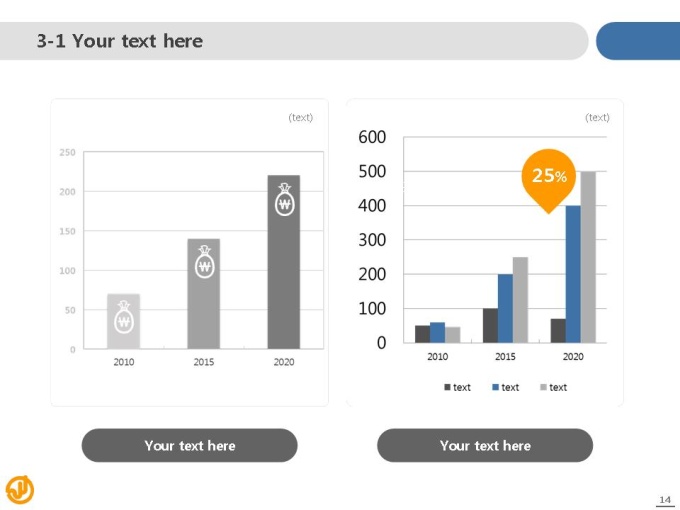Click the blue 2015 bar in right chart
Image resolution: width=680 pixels, height=510 pixels.
tap(505, 308)
